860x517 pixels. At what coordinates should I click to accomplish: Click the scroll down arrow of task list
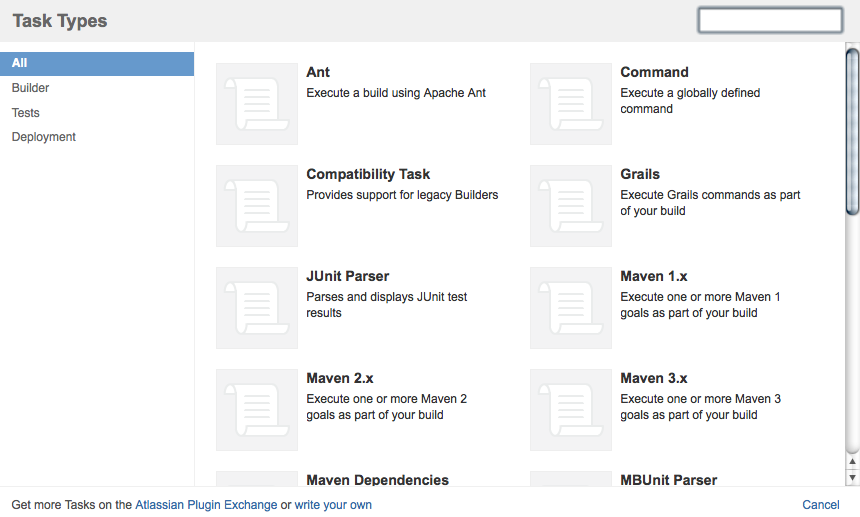(852, 478)
